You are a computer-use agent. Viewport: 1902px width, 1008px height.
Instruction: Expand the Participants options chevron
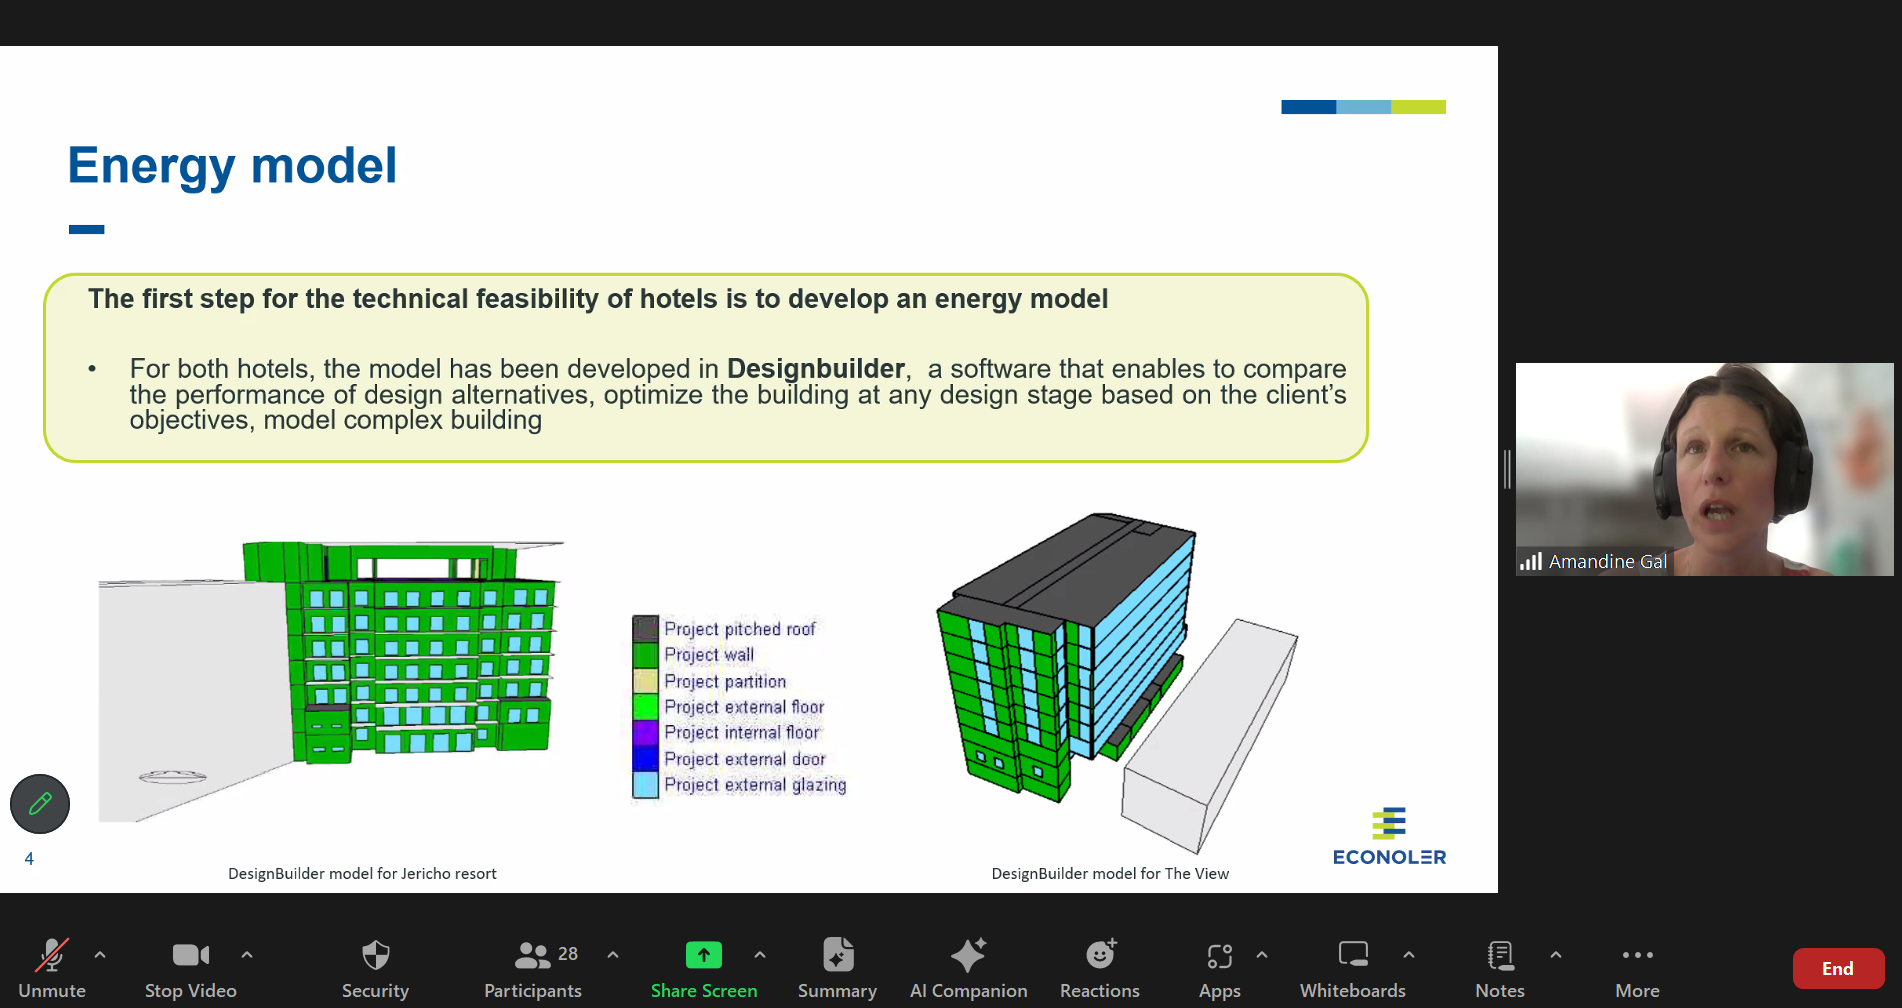(x=613, y=955)
